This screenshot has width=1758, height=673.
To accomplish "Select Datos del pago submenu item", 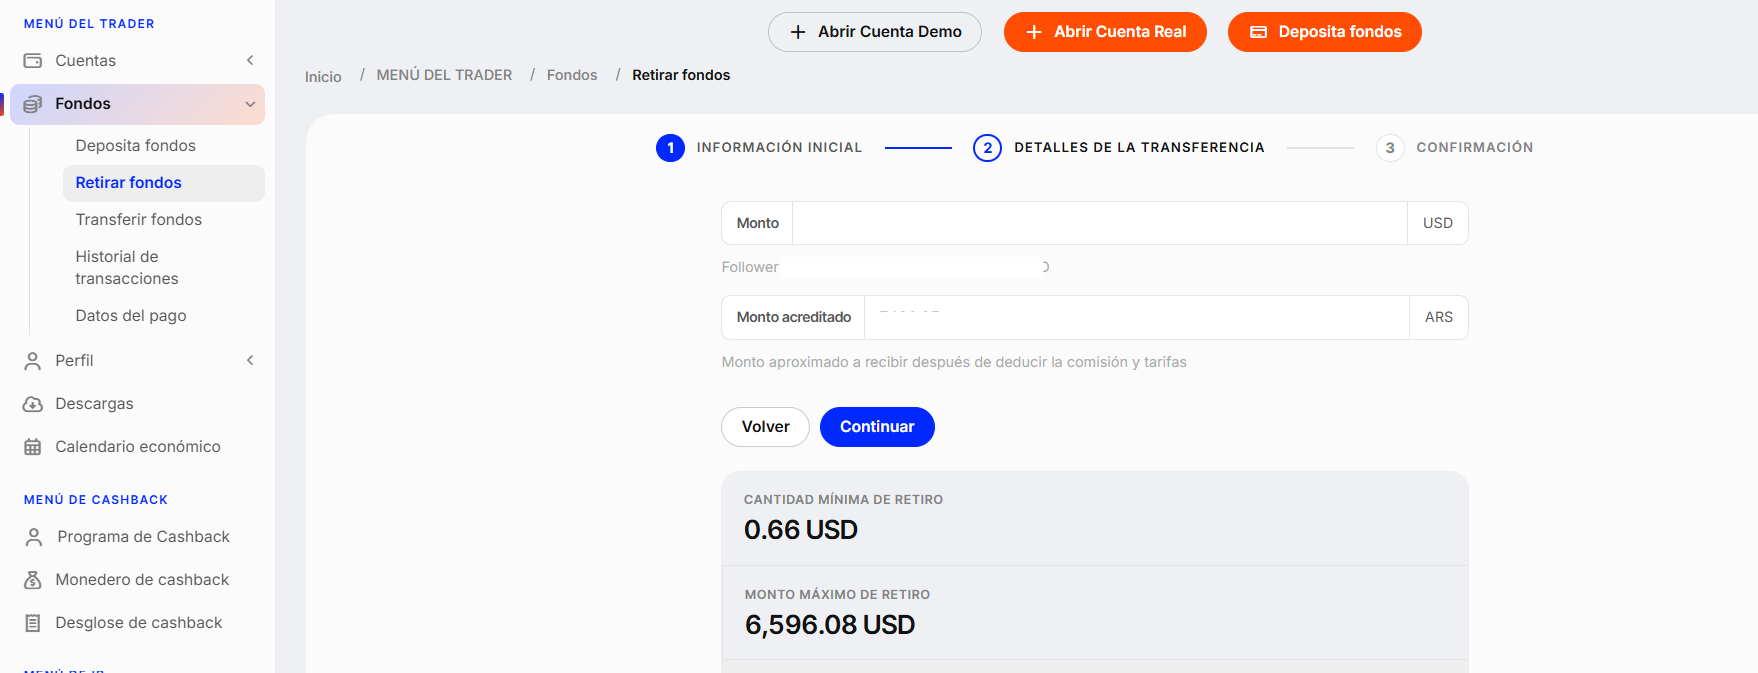I will (131, 316).
